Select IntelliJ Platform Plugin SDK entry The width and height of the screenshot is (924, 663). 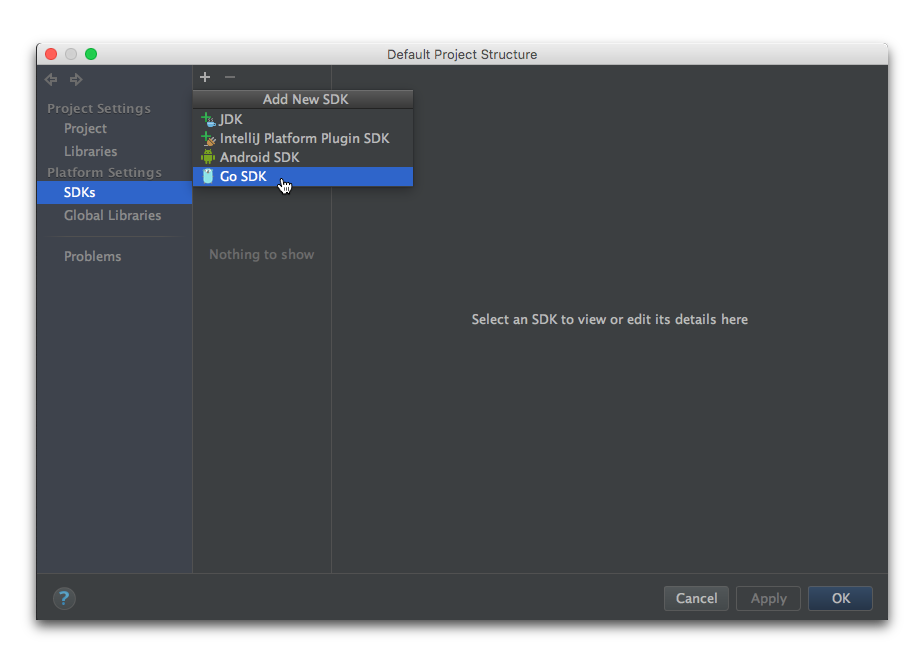pos(303,138)
